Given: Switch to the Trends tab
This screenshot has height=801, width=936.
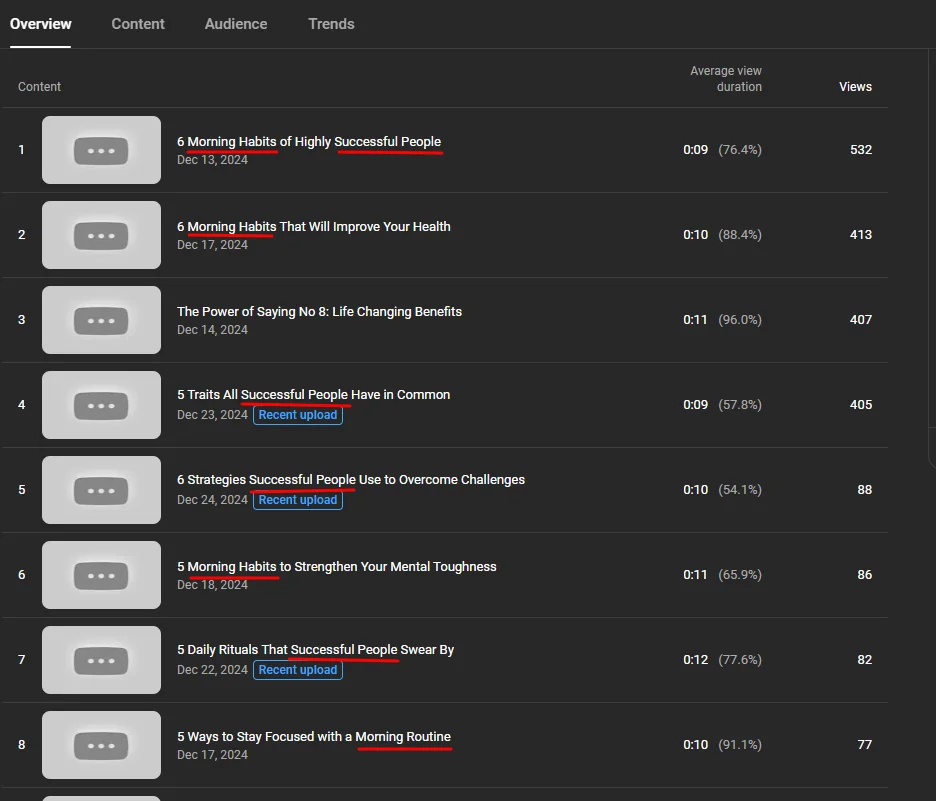Looking at the screenshot, I should tap(331, 24).
